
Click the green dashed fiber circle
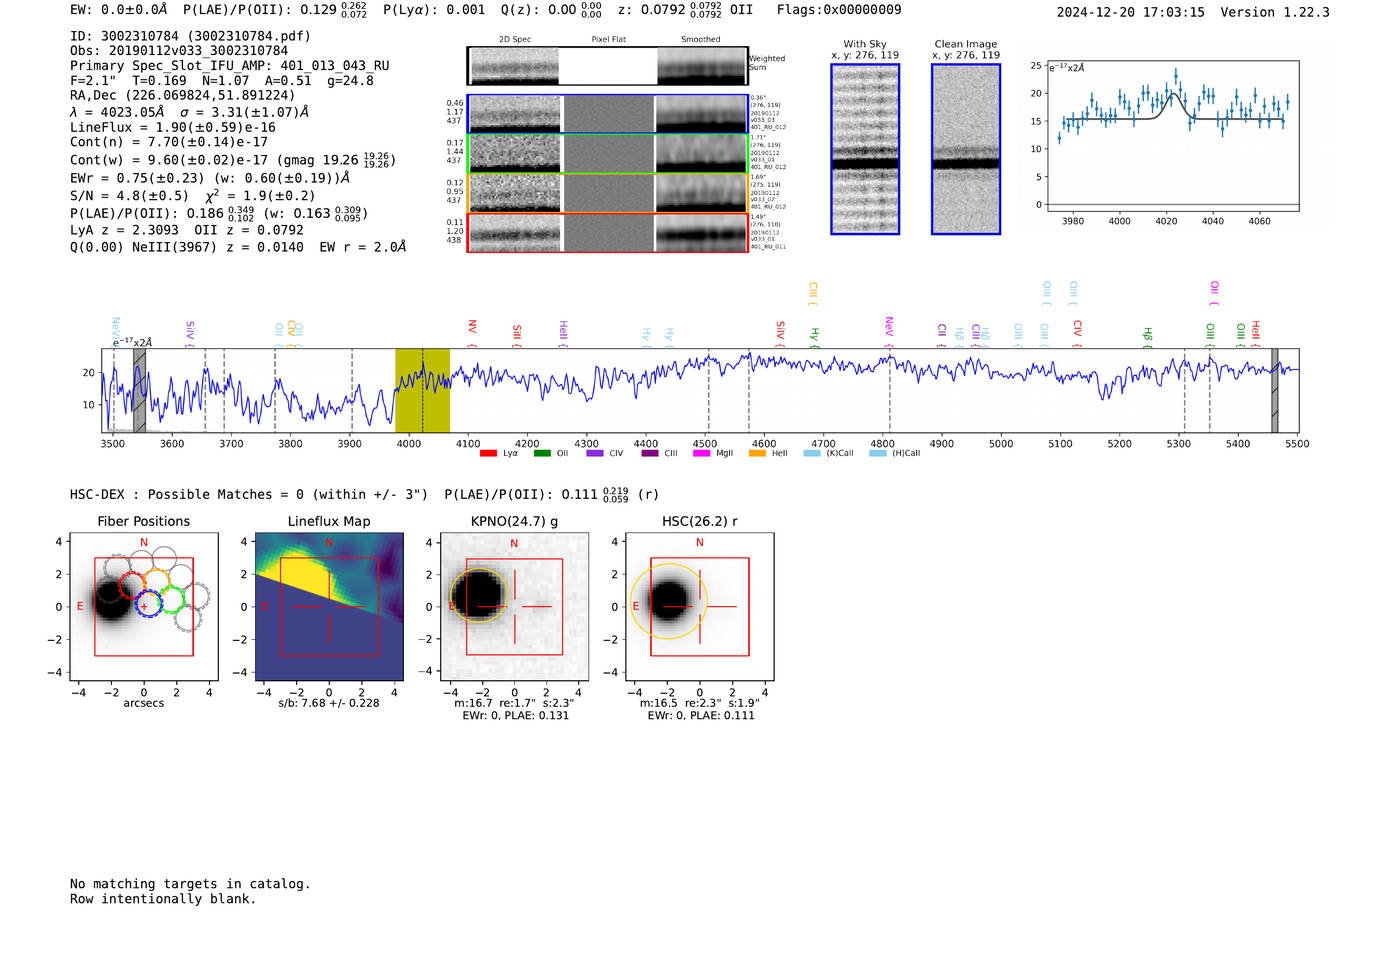pyautogui.click(x=172, y=600)
